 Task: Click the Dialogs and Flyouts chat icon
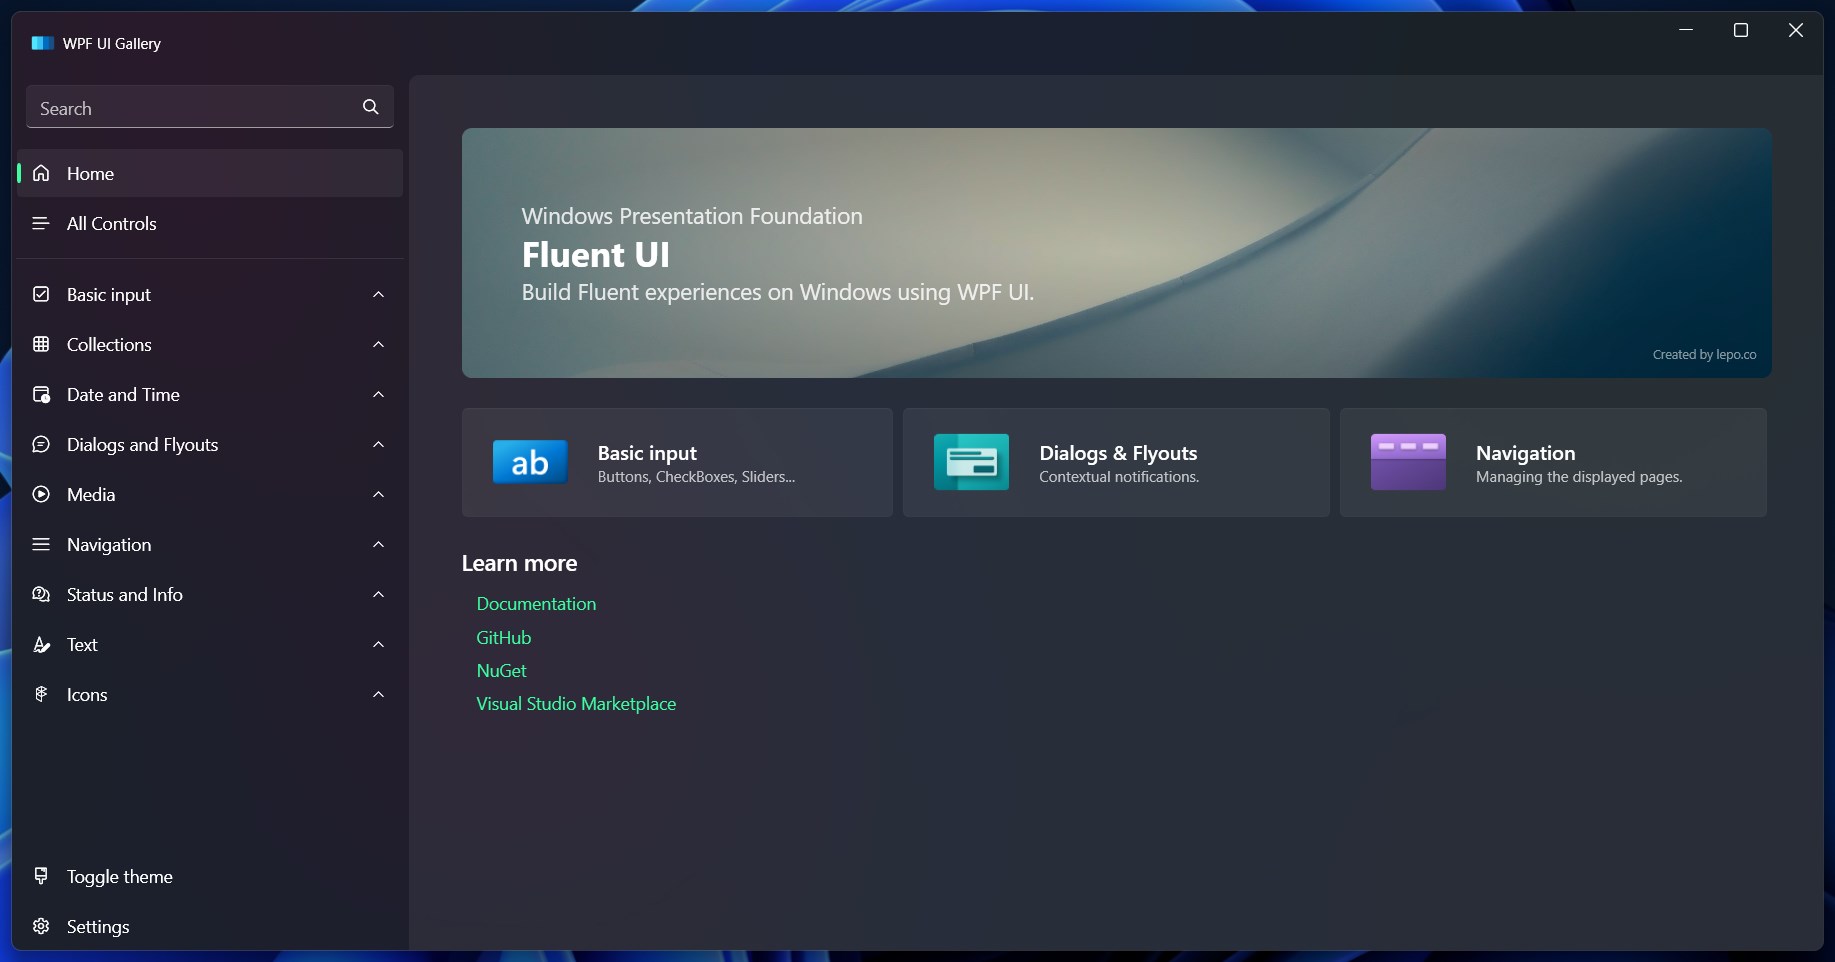coord(41,444)
